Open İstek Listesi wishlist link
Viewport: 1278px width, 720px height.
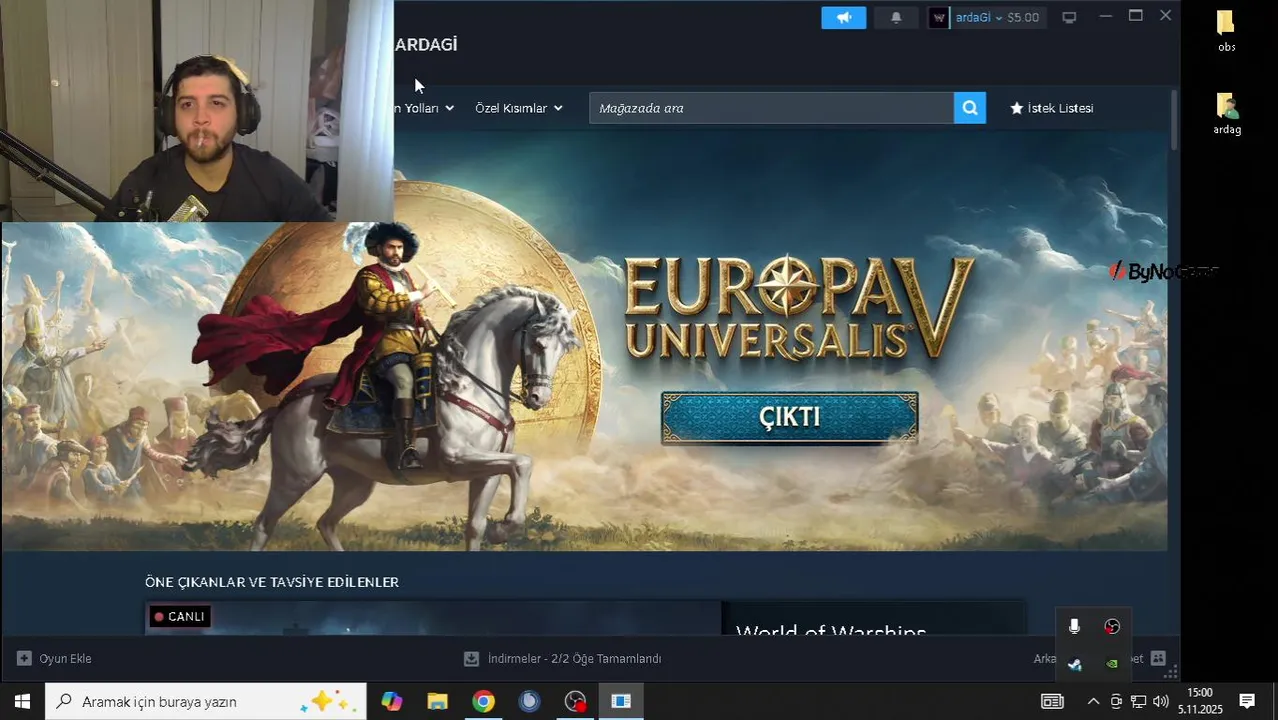coord(1052,108)
